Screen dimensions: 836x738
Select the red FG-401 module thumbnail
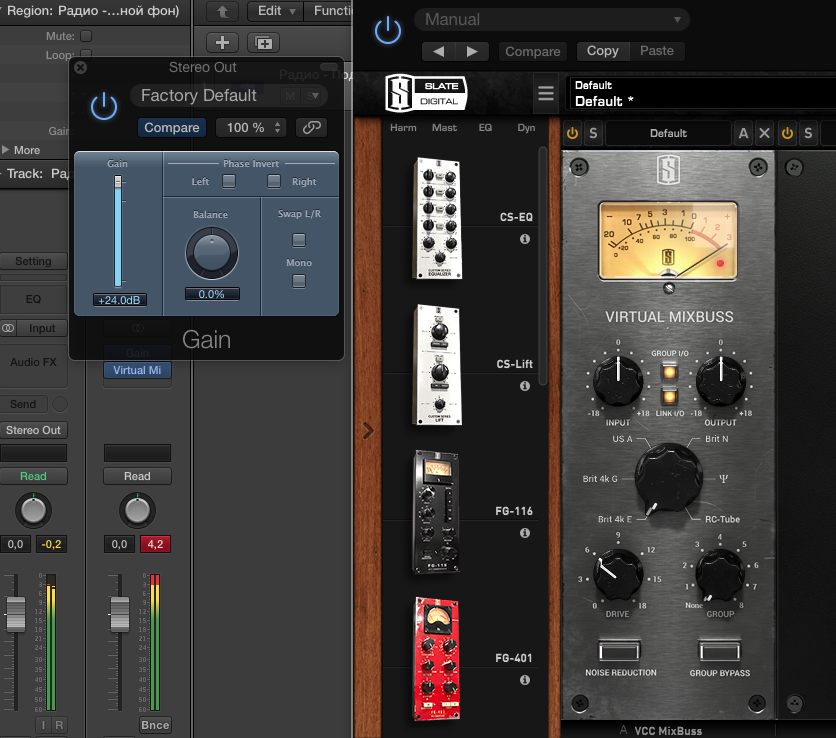[437, 659]
